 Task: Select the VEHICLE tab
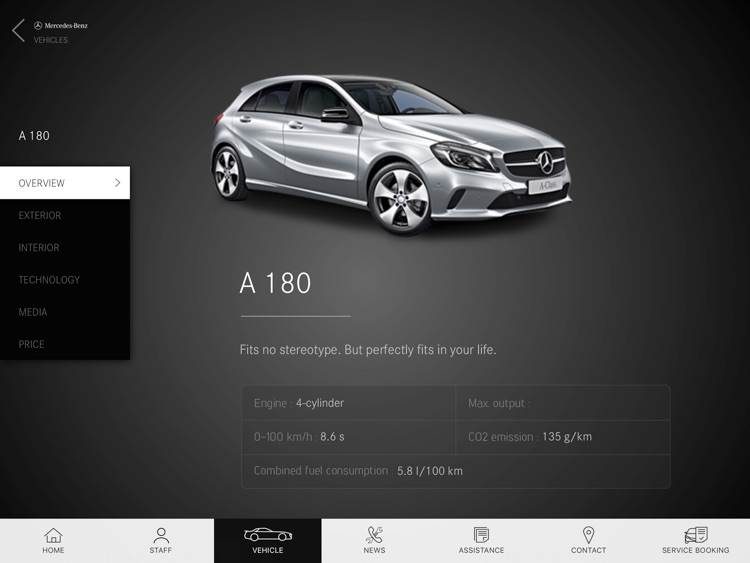click(x=268, y=541)
